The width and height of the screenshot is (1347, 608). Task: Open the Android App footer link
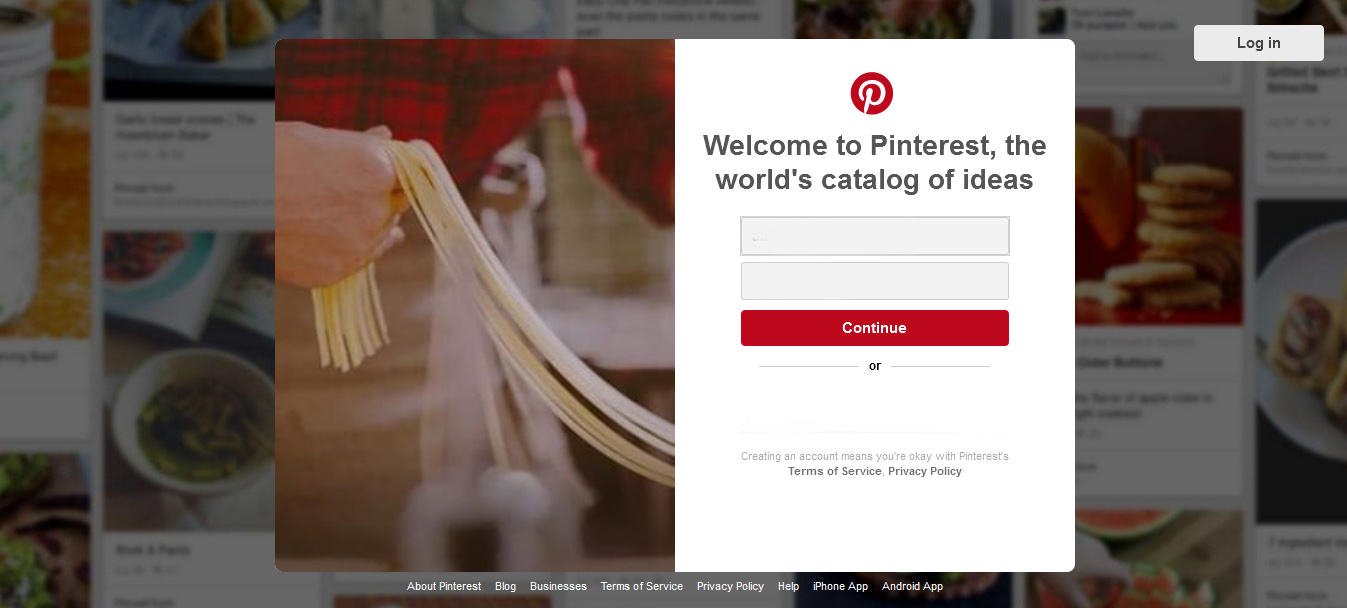coord(912,586)
